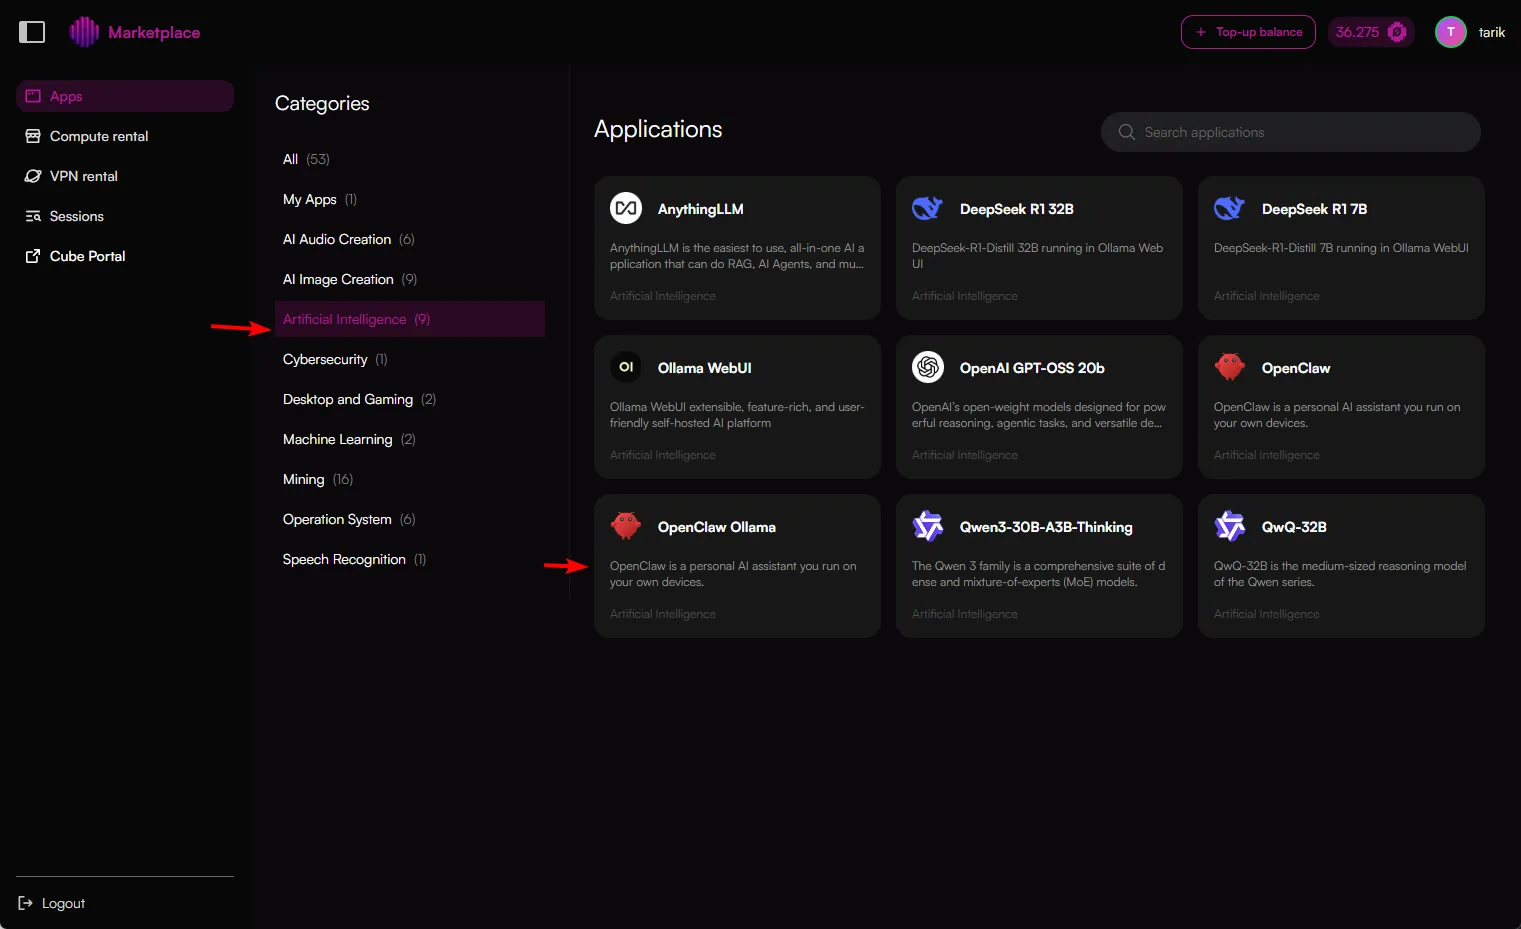This screenshot has height=929, width=1521.
Task: Open the OpenClaw app title
Action: [x=1296, y=368]
